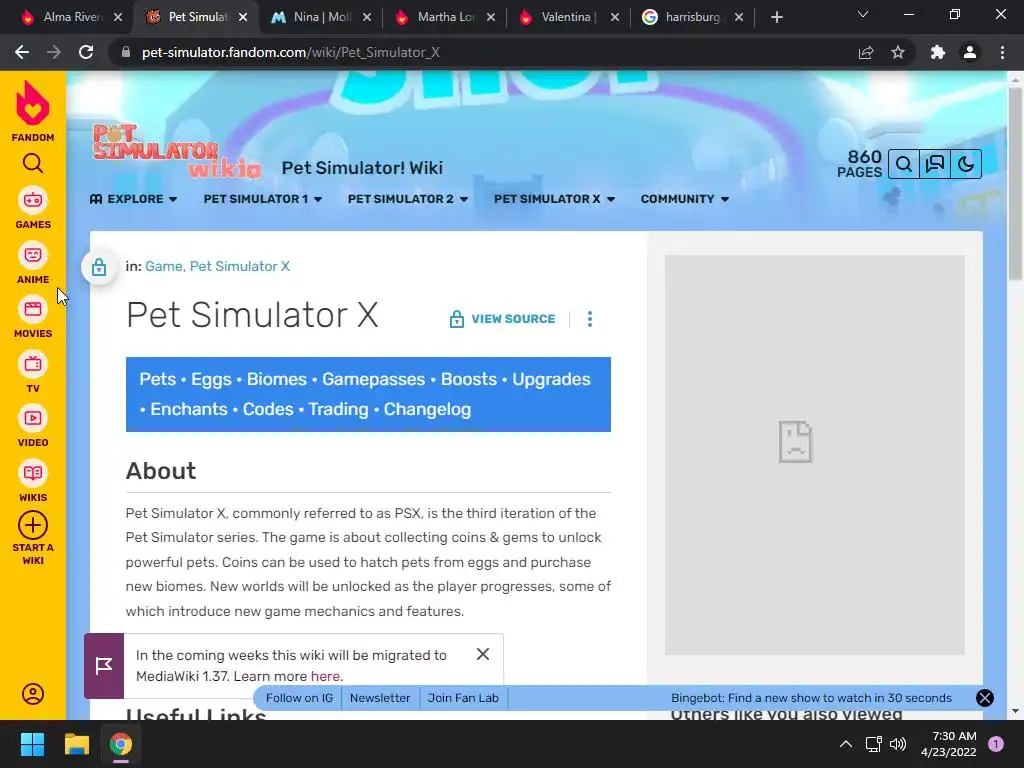The width and height of the screenshot is (1024, 768).
Task: Switch to the Martha Lor browser tab
Action: (444, 17)
